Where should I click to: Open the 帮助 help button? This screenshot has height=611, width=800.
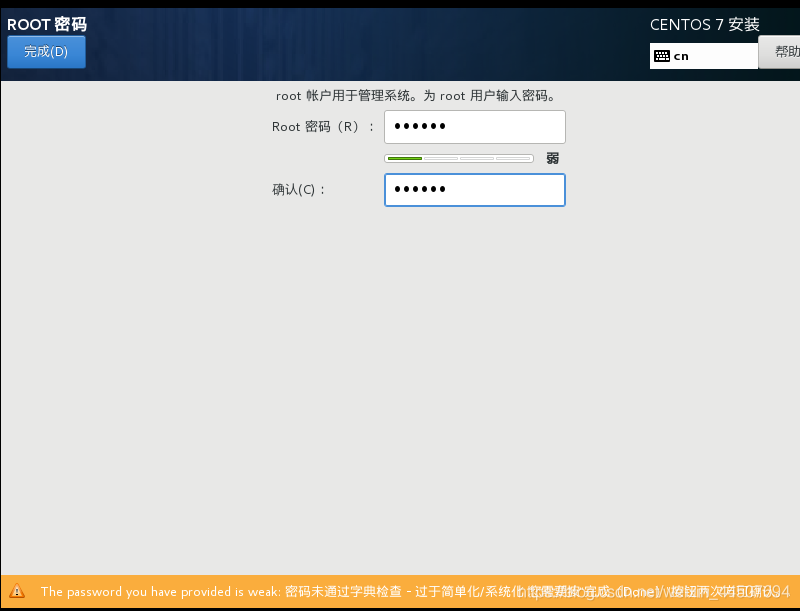click(x=779, y=52)
